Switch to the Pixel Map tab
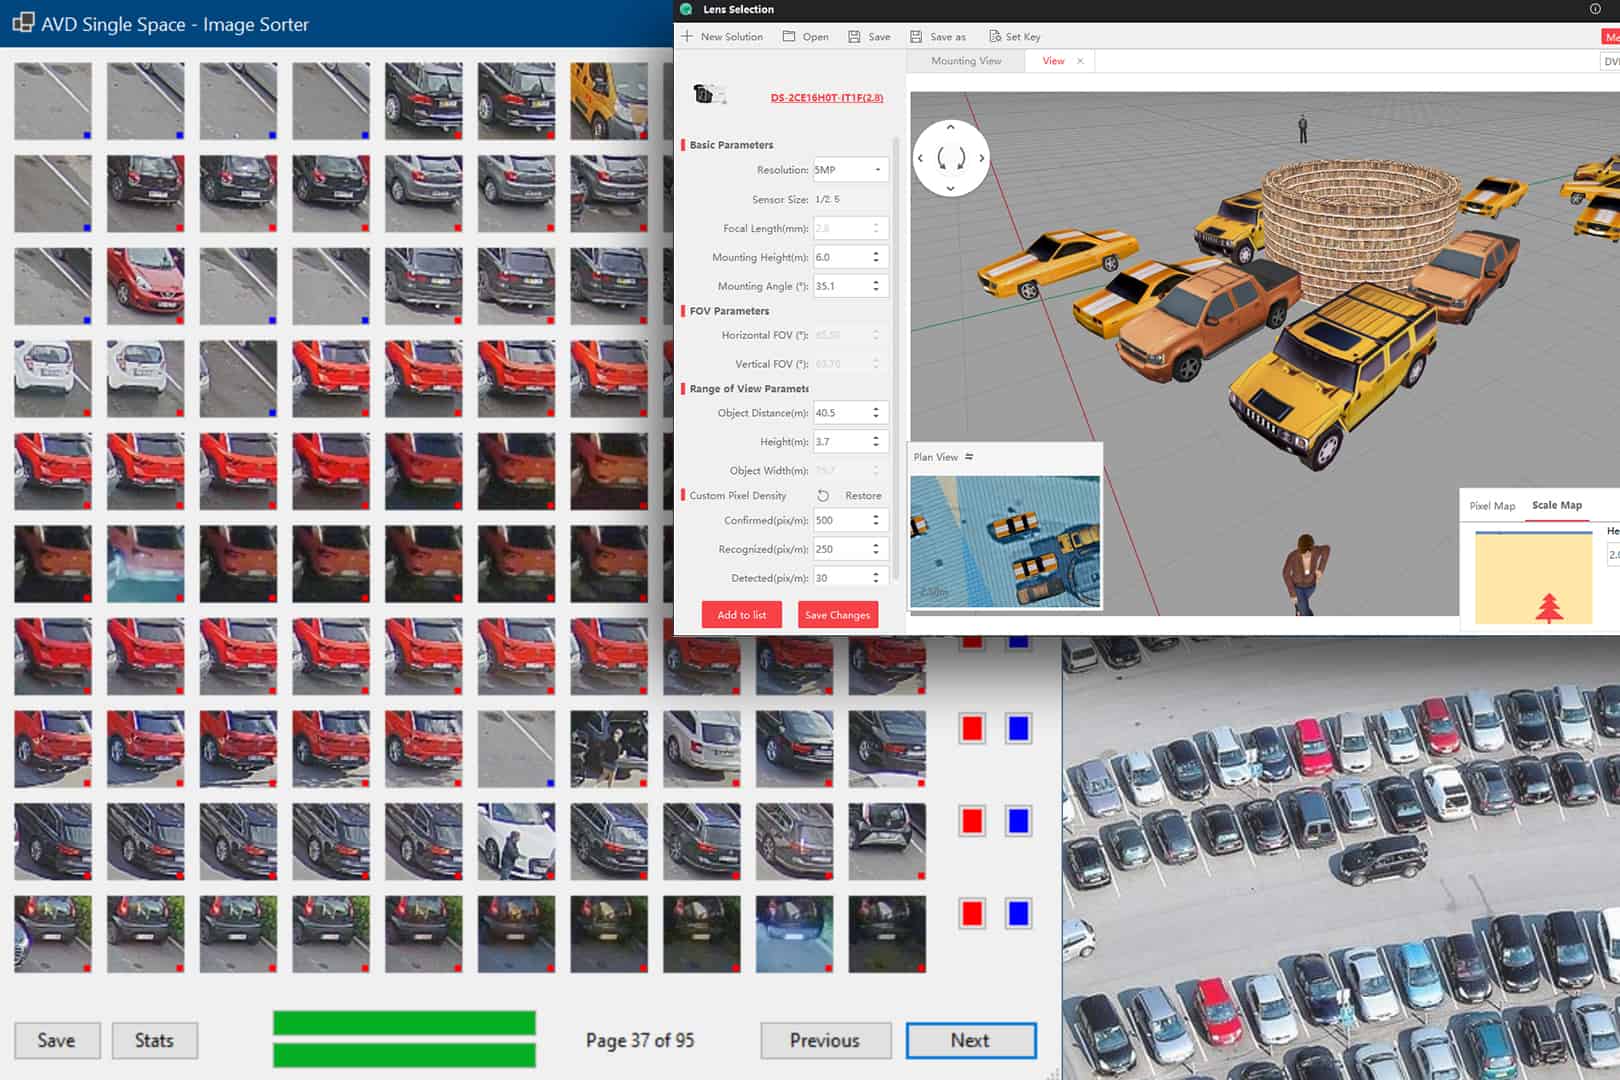 pyautogui.click(x=1492, y=506)
